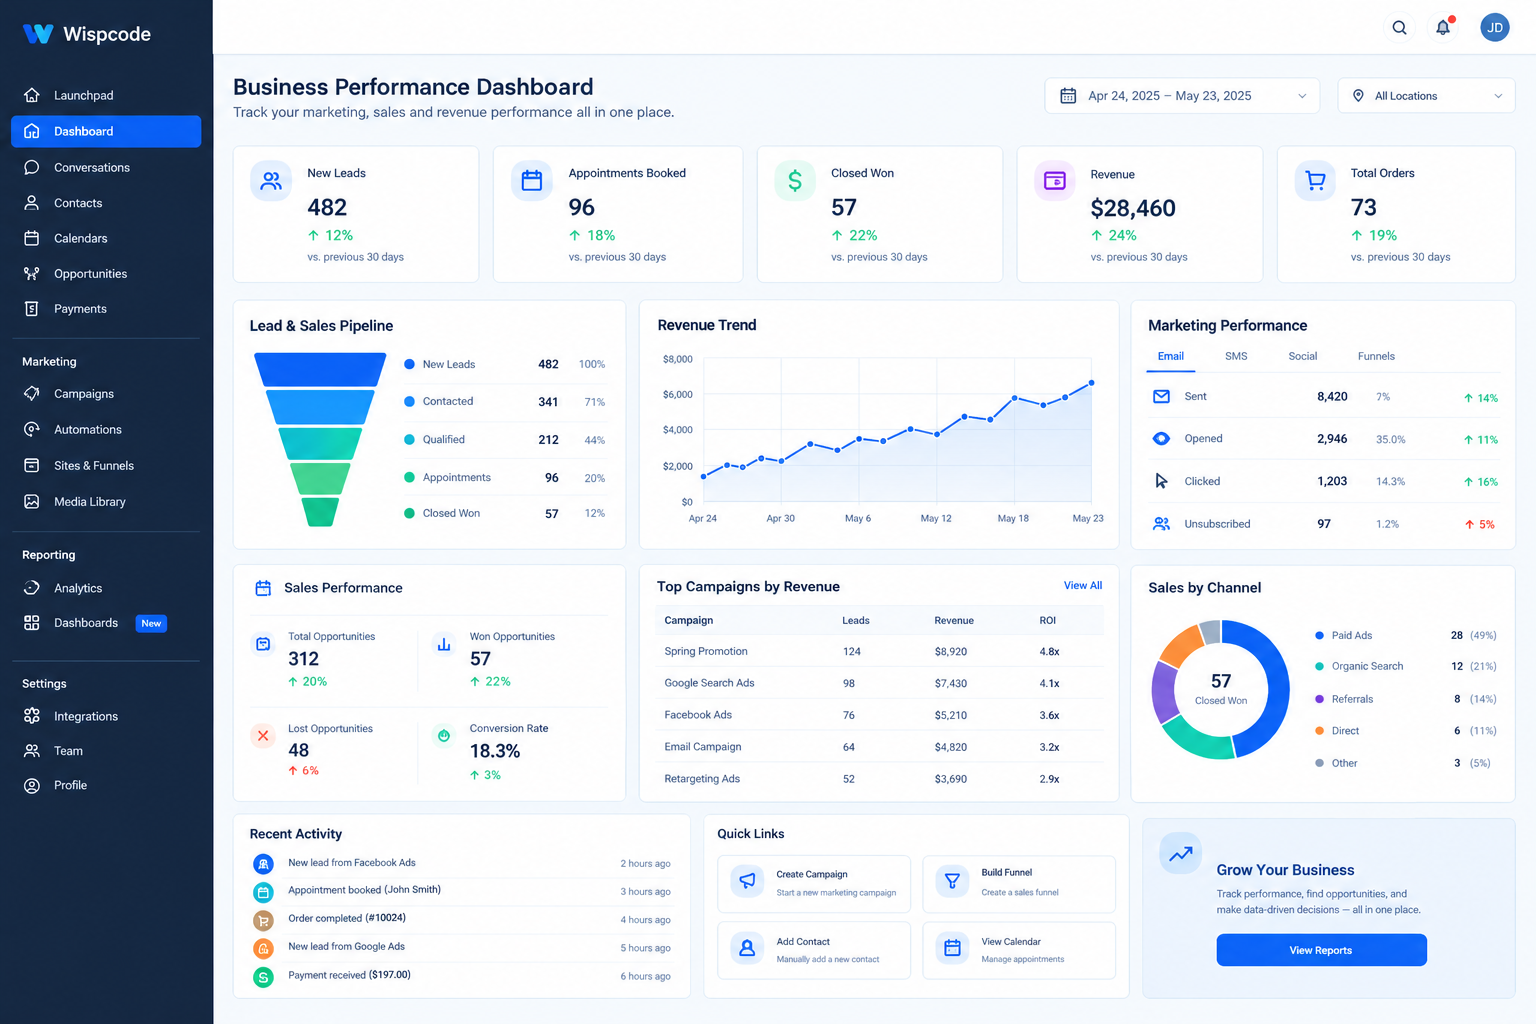Click the Wispcode logo
1536x1024 pixels.
pos(87,34)
